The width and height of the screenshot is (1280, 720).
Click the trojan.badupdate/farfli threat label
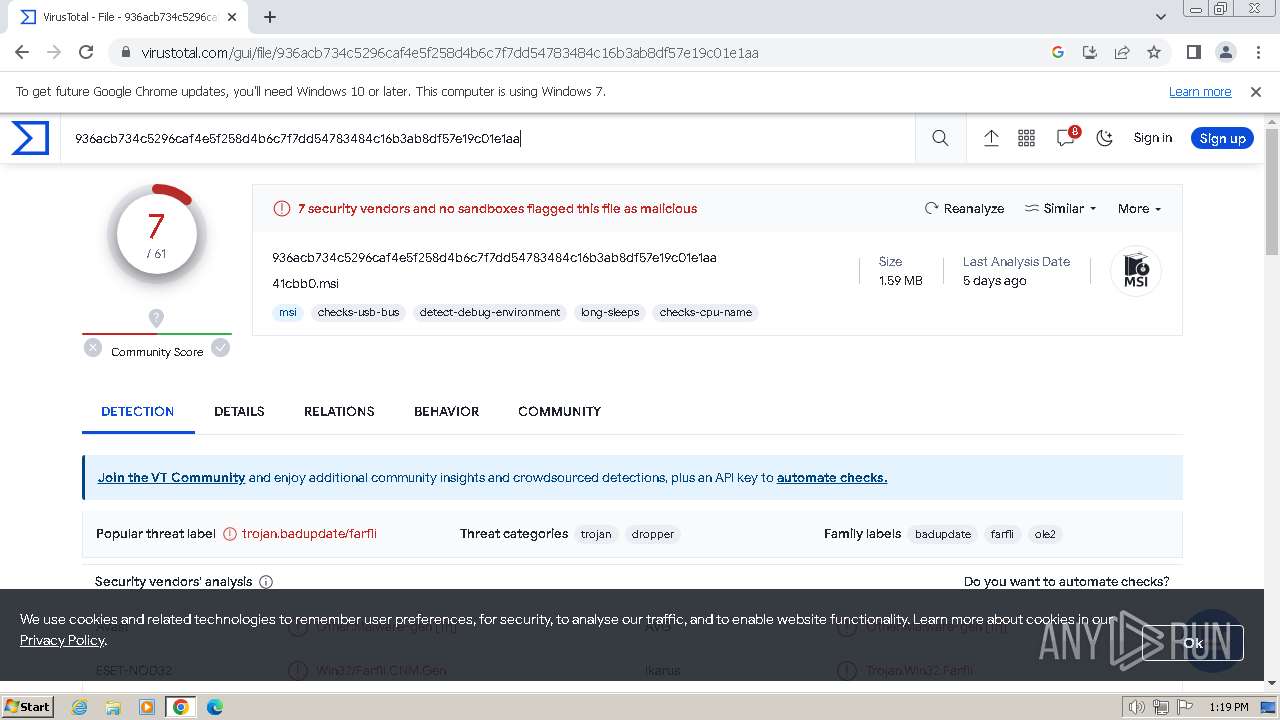309,534
